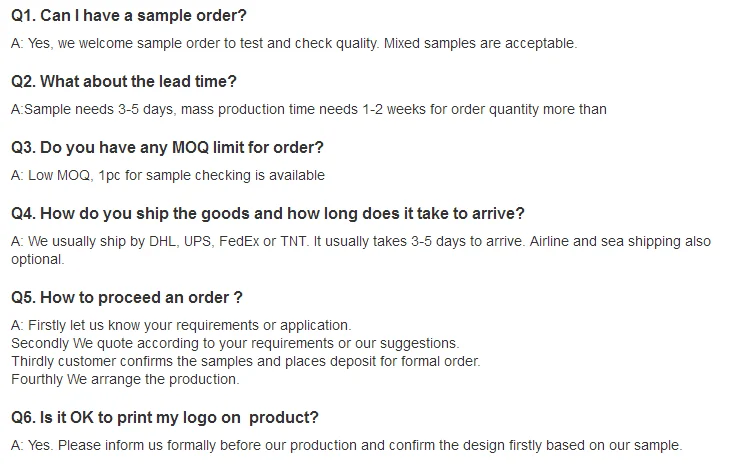
Task: Click the Q3 MOQ limit question heading
Action: coord(167,148)
